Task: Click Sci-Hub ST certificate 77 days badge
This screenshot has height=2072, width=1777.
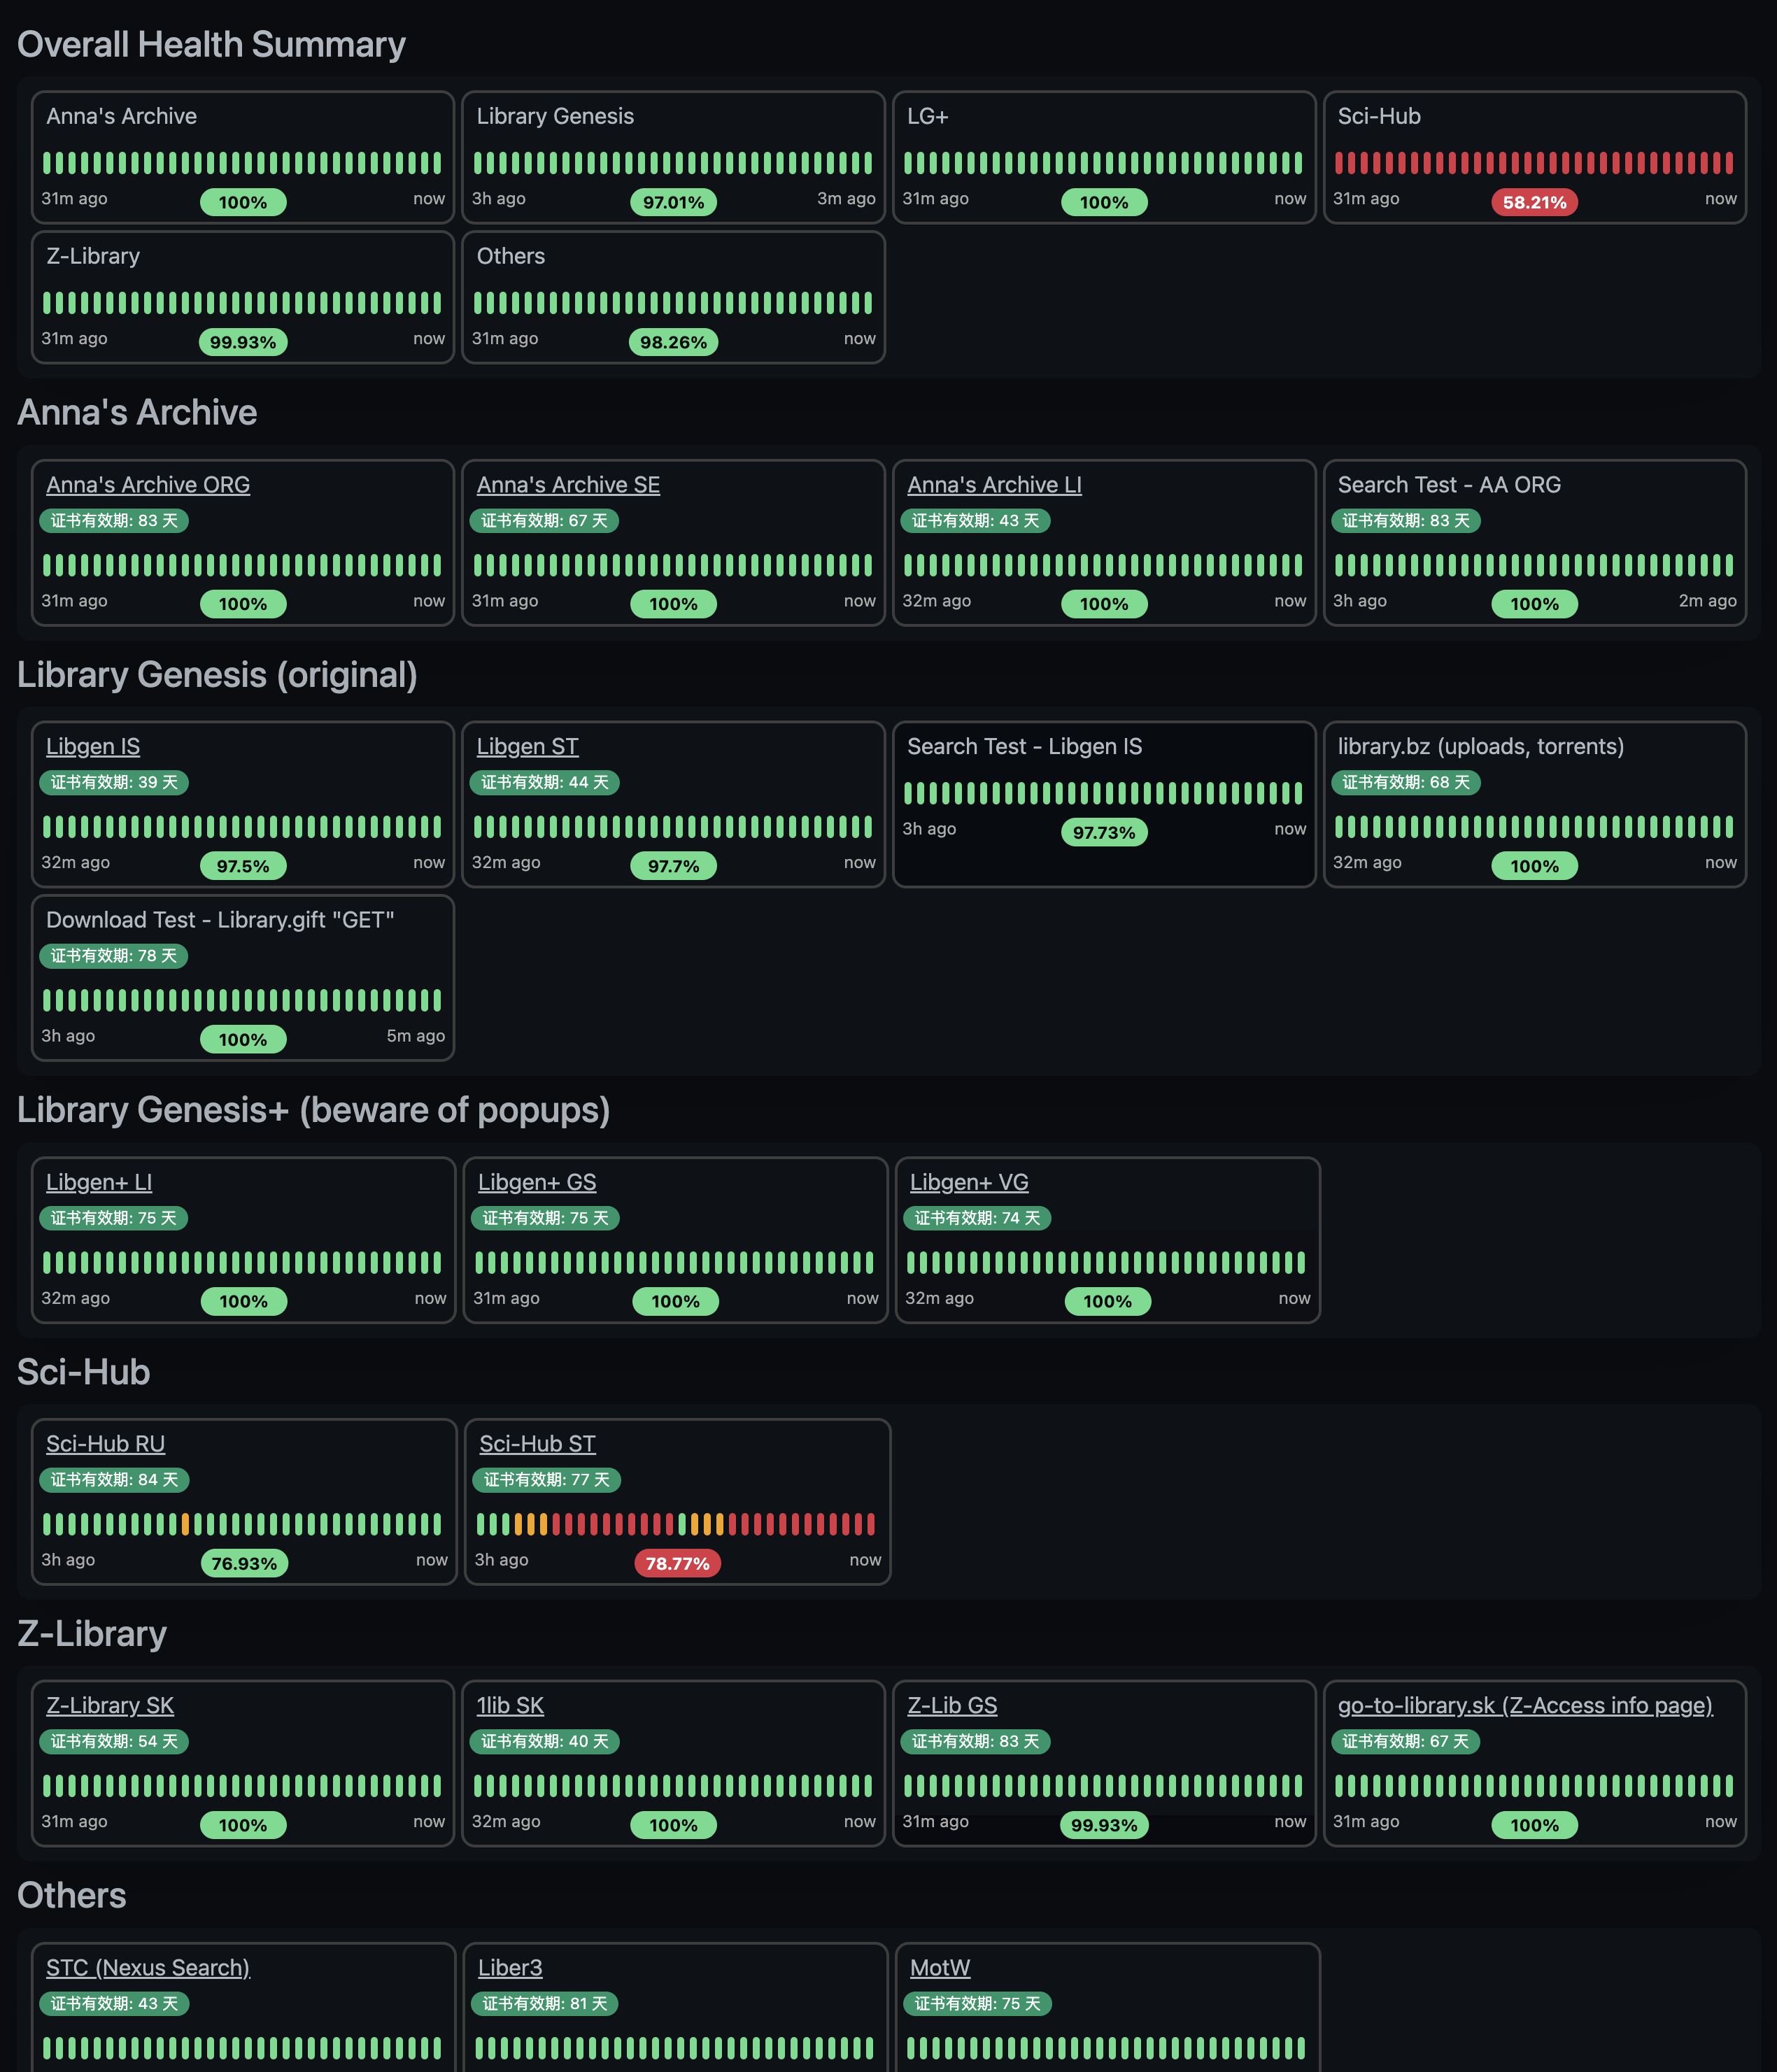Action: (546, 1480)
